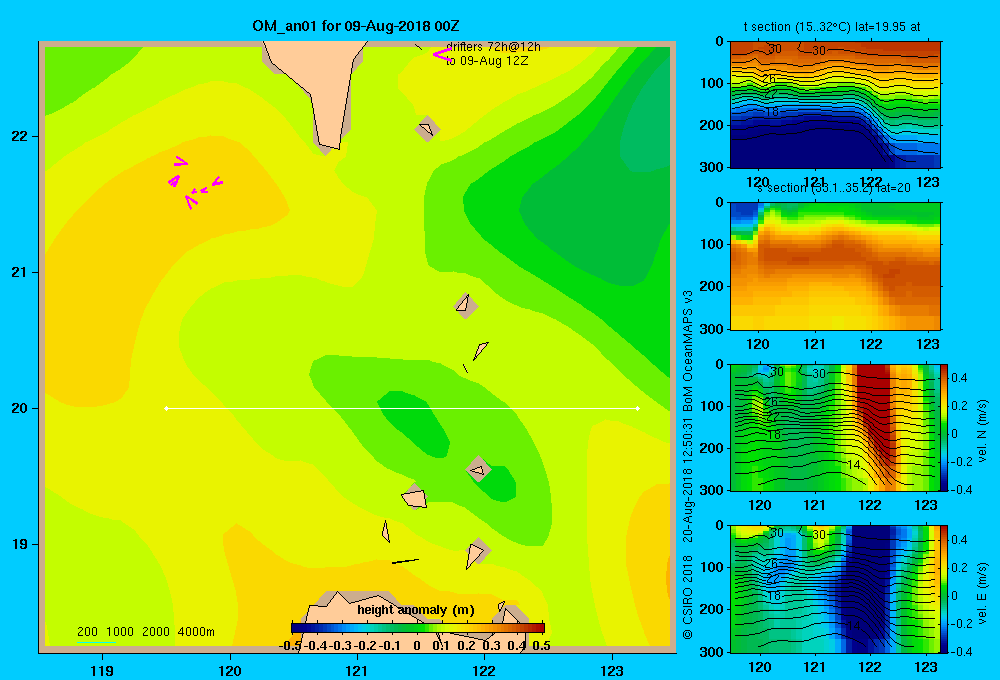Click longitude label '121' on main map axis
Screen dimensions: 1000x680
coord(357,670)
